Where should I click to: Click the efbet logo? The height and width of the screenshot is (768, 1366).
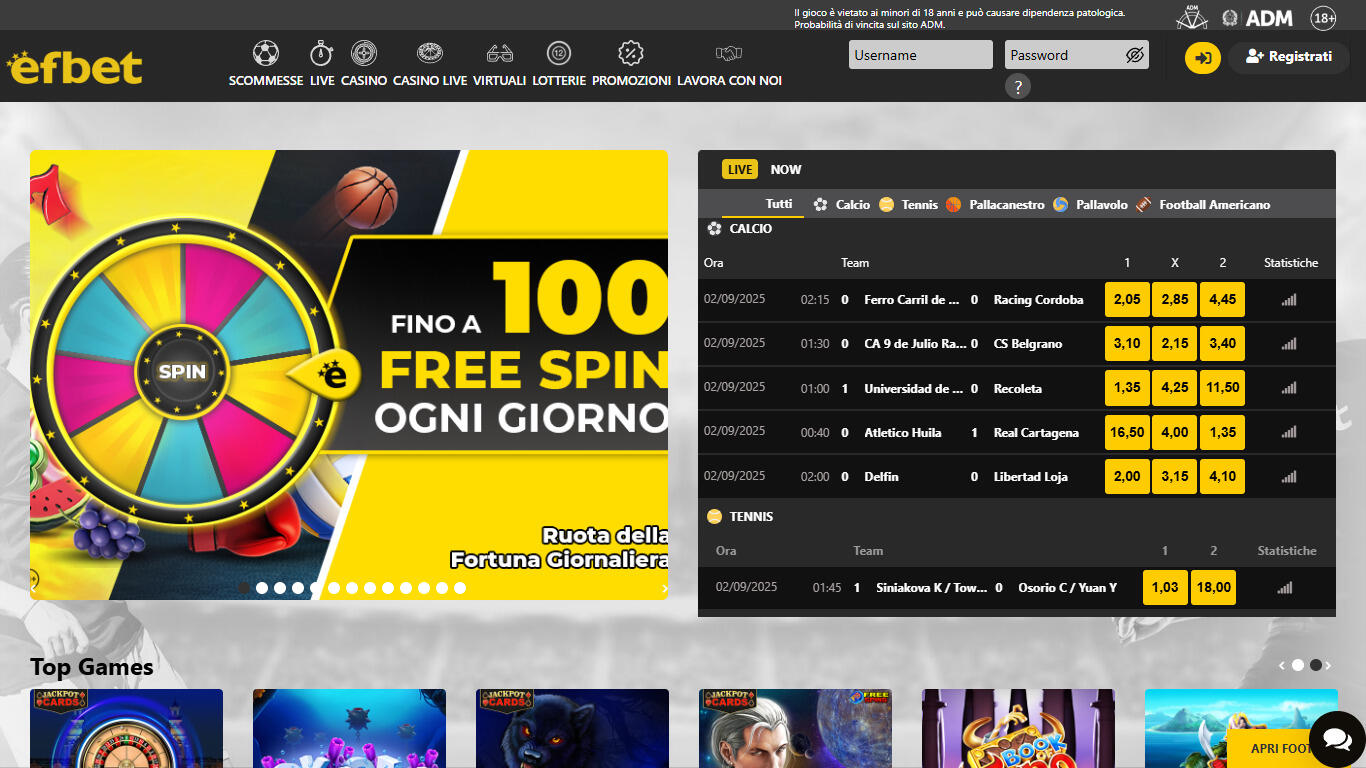(75, 66)
